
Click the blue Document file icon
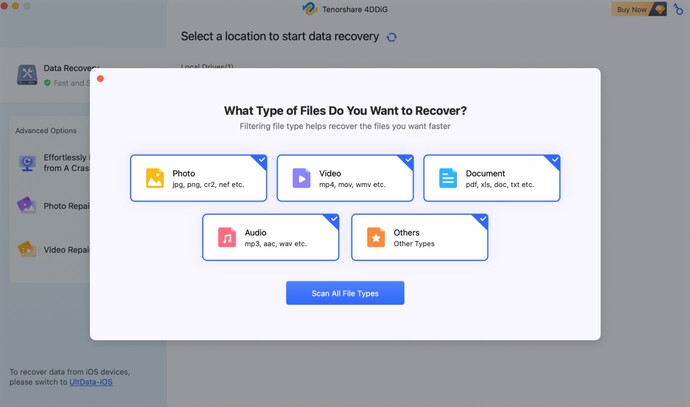point(448,178)
